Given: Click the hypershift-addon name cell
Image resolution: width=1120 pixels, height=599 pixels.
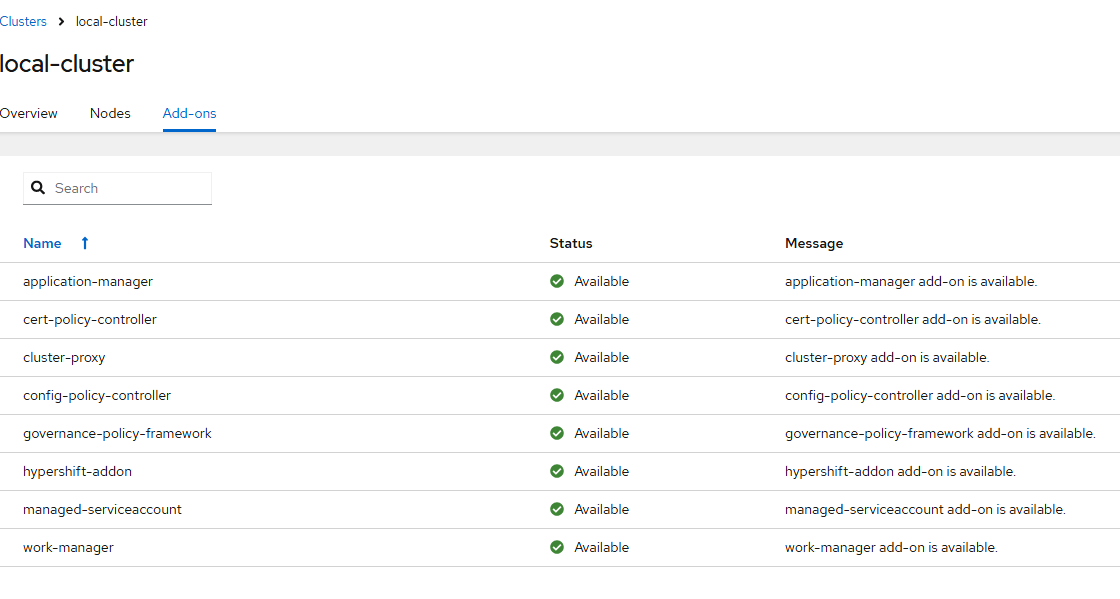Looking at the screenshot, I should click(x=77, y=471).
